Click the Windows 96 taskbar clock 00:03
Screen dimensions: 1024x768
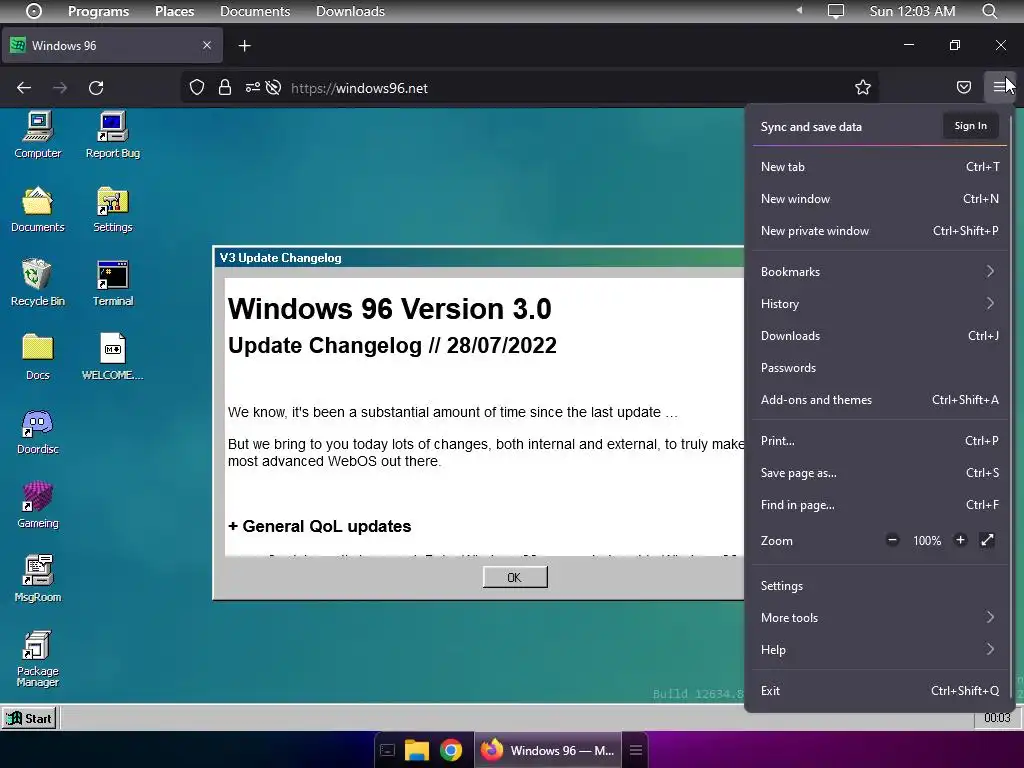(997, 718)
